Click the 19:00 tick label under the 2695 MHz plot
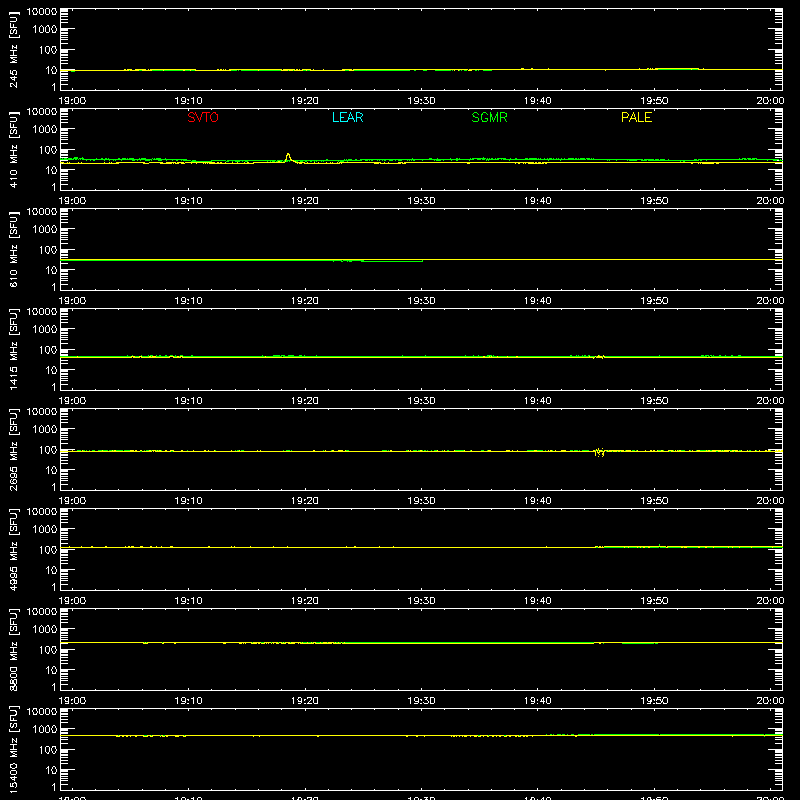Image resolution: width=800 pixels, height=800 pixels. click(72, 501)
